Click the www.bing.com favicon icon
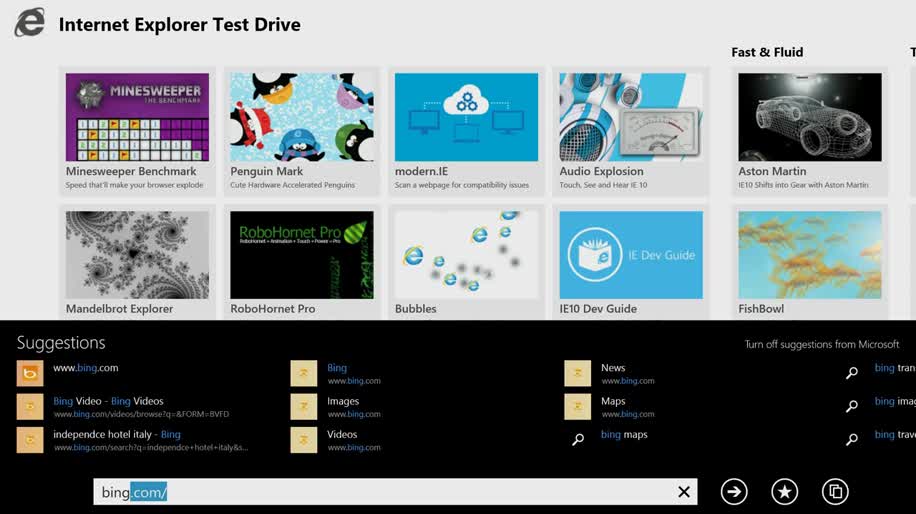Screen dimensions: 916x514 click(30, 373)
